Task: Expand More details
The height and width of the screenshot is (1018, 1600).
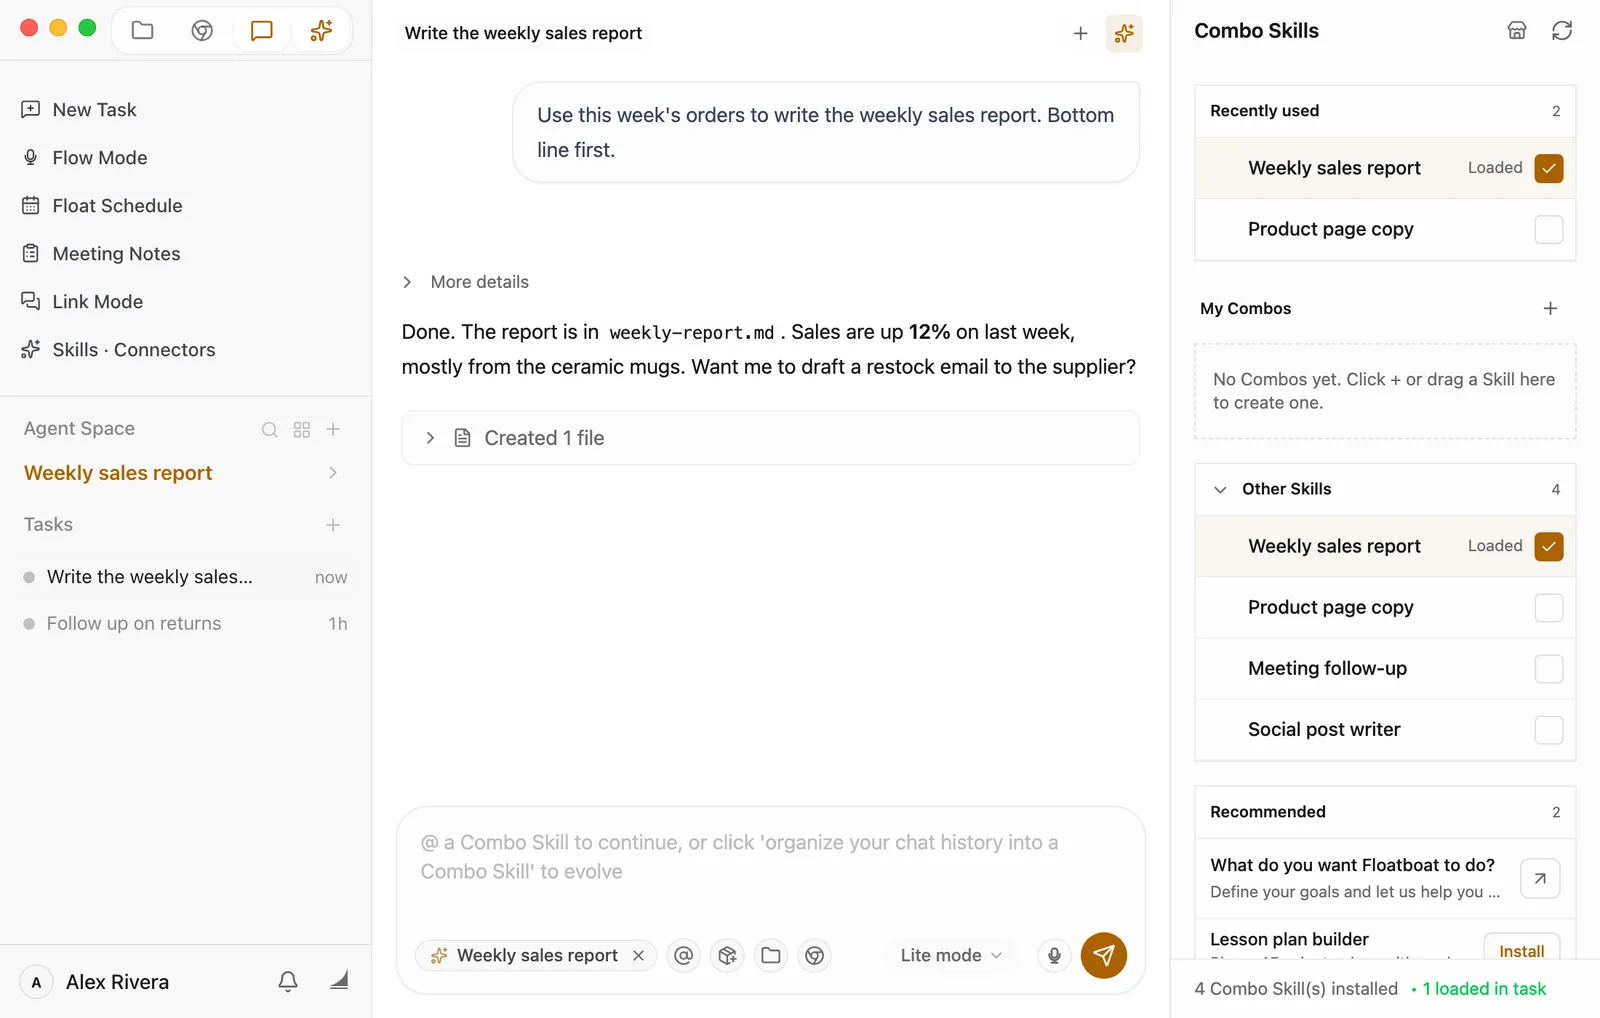Action: (465, 282)
